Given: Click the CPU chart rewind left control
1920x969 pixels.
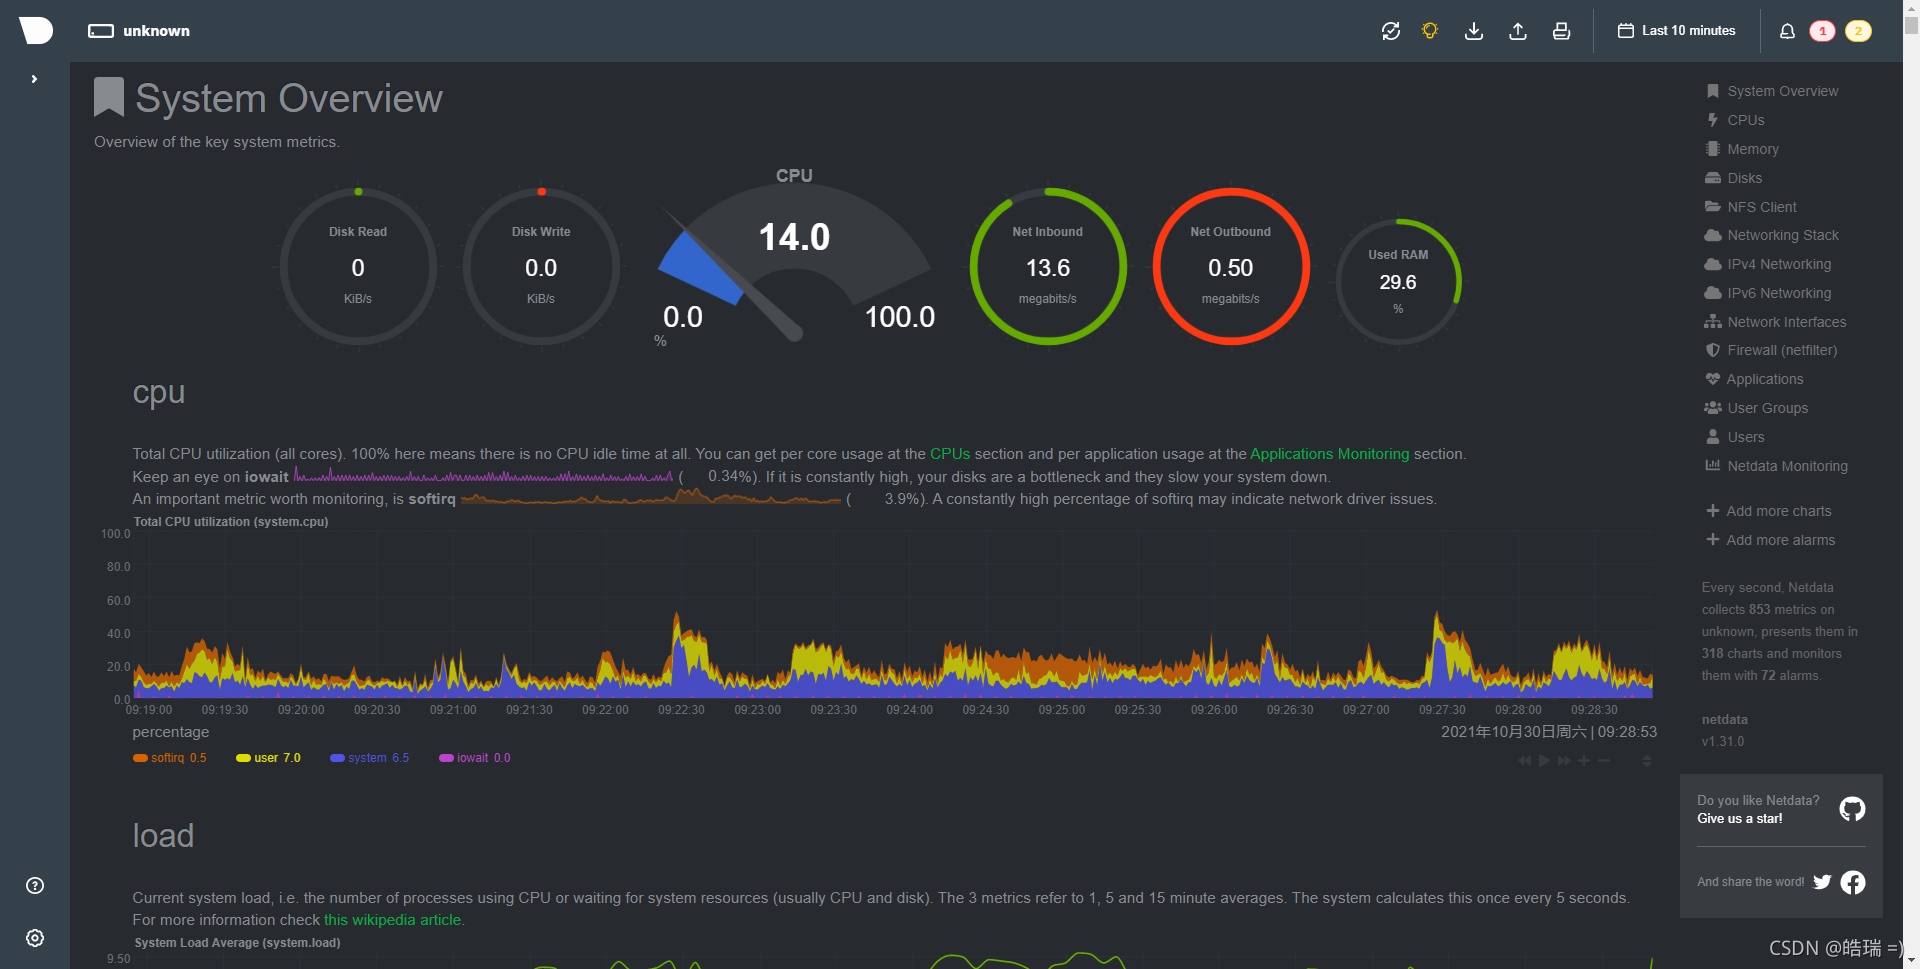Looking at the screenshot, I should (1524, 761).
